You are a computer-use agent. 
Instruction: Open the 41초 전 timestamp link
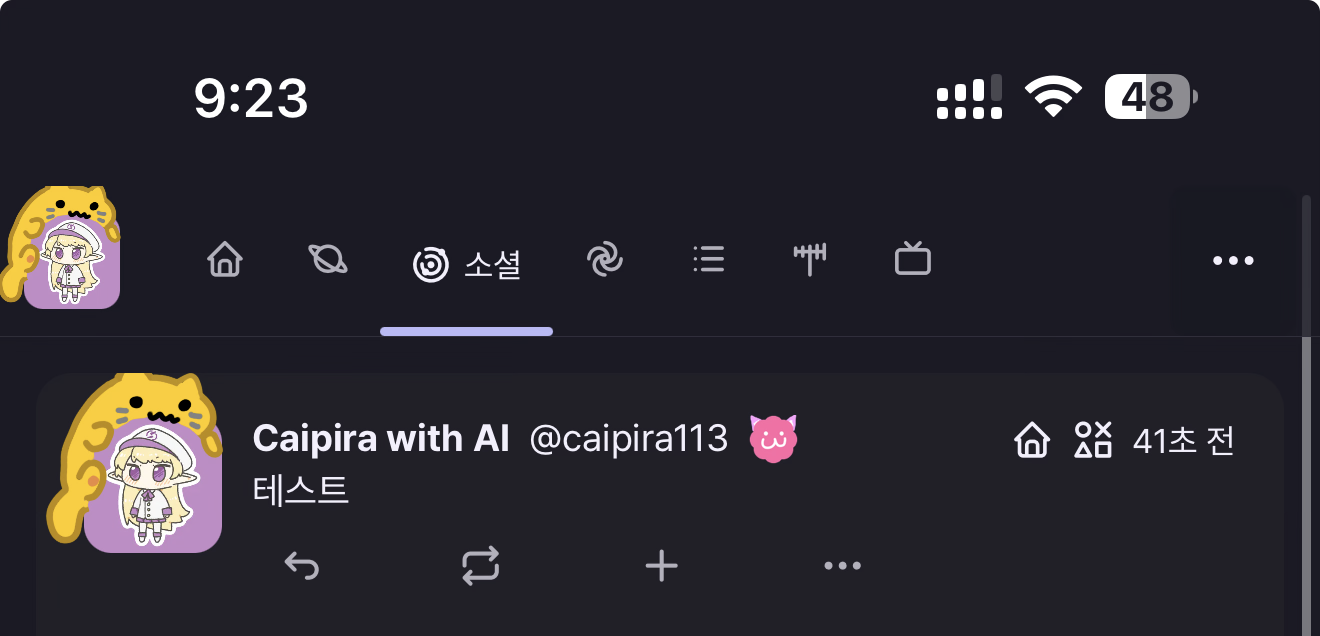point(1184,440)
